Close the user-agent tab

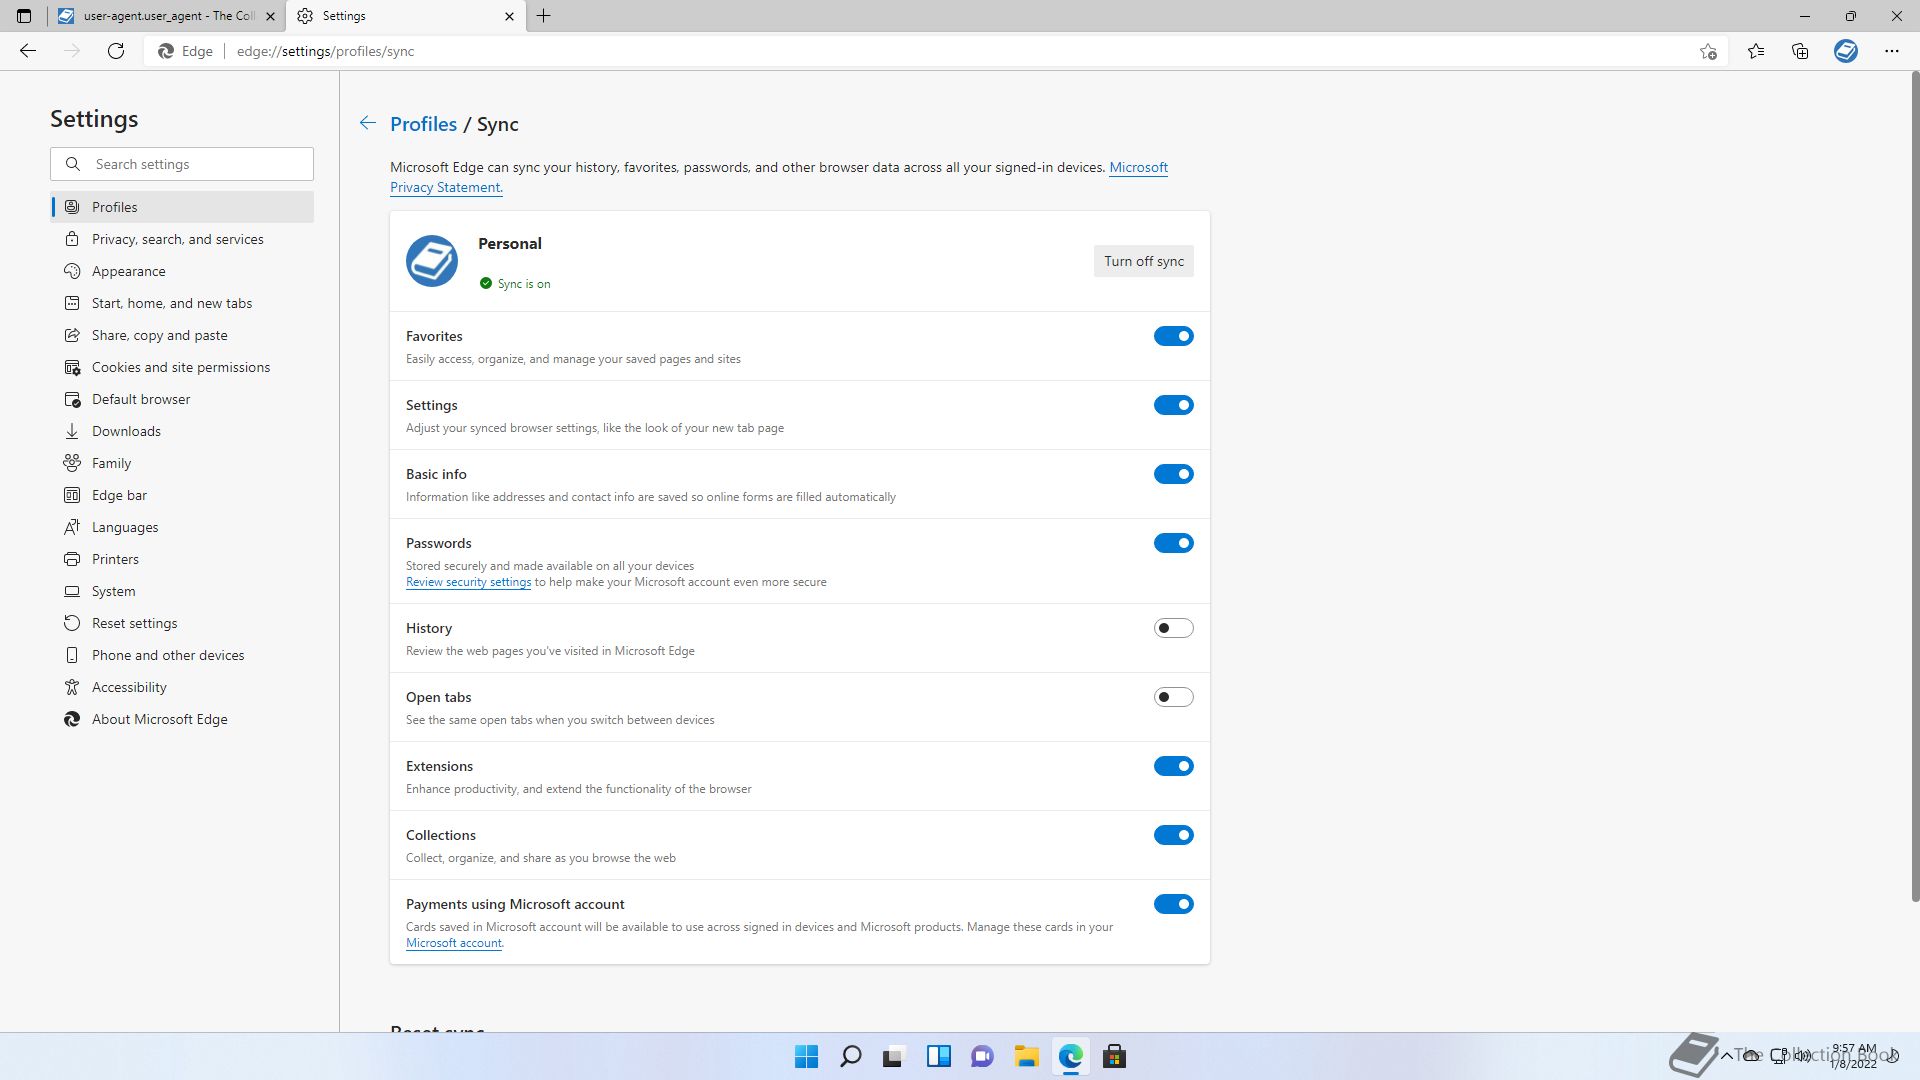[x=270, y=16]
